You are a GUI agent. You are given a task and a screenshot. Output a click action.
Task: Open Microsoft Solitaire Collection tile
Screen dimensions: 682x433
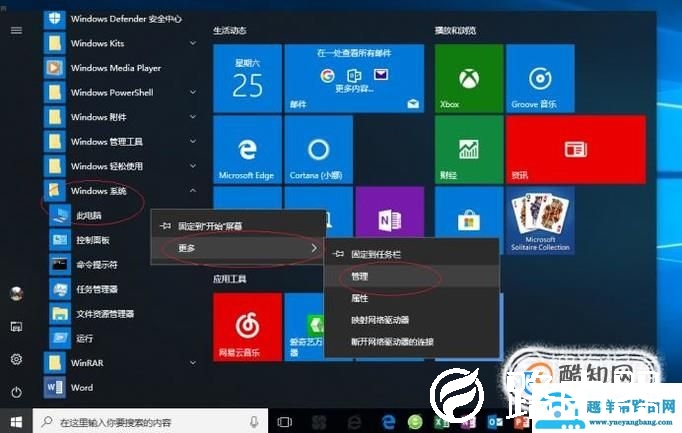click(540, 221)
